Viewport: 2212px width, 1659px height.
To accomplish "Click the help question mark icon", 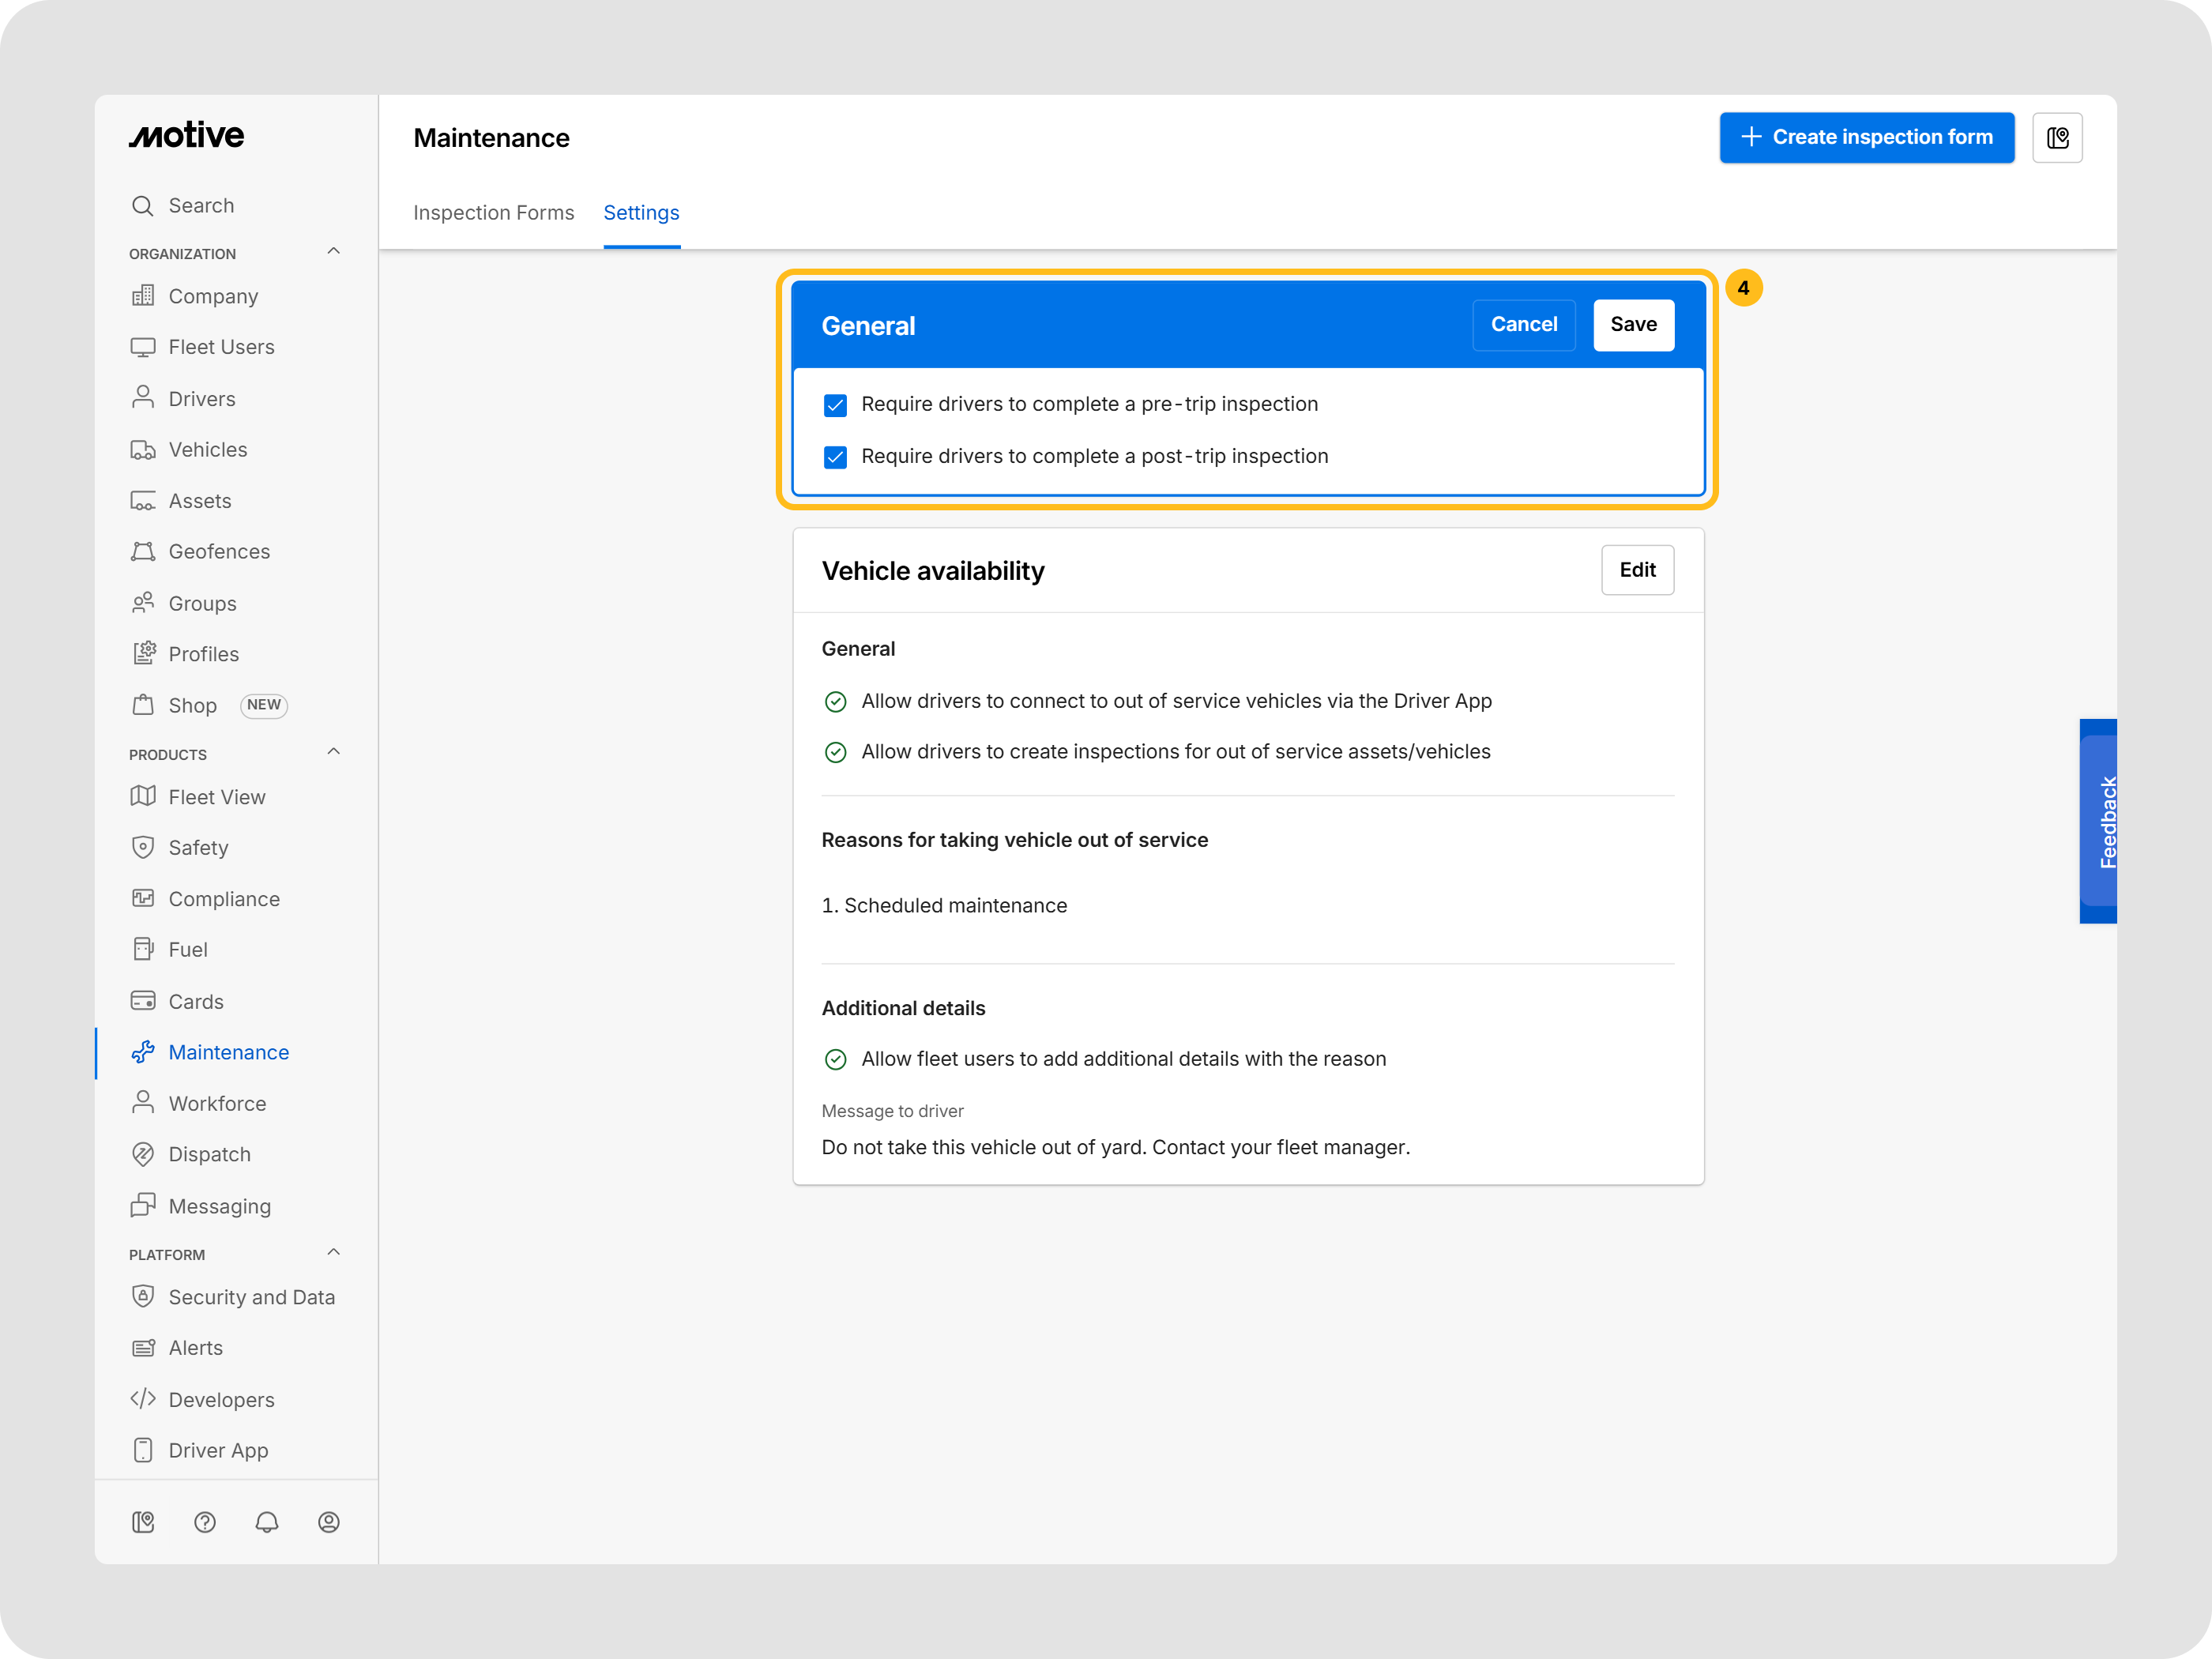I will pyautogui.click(x=205, y=1522).
